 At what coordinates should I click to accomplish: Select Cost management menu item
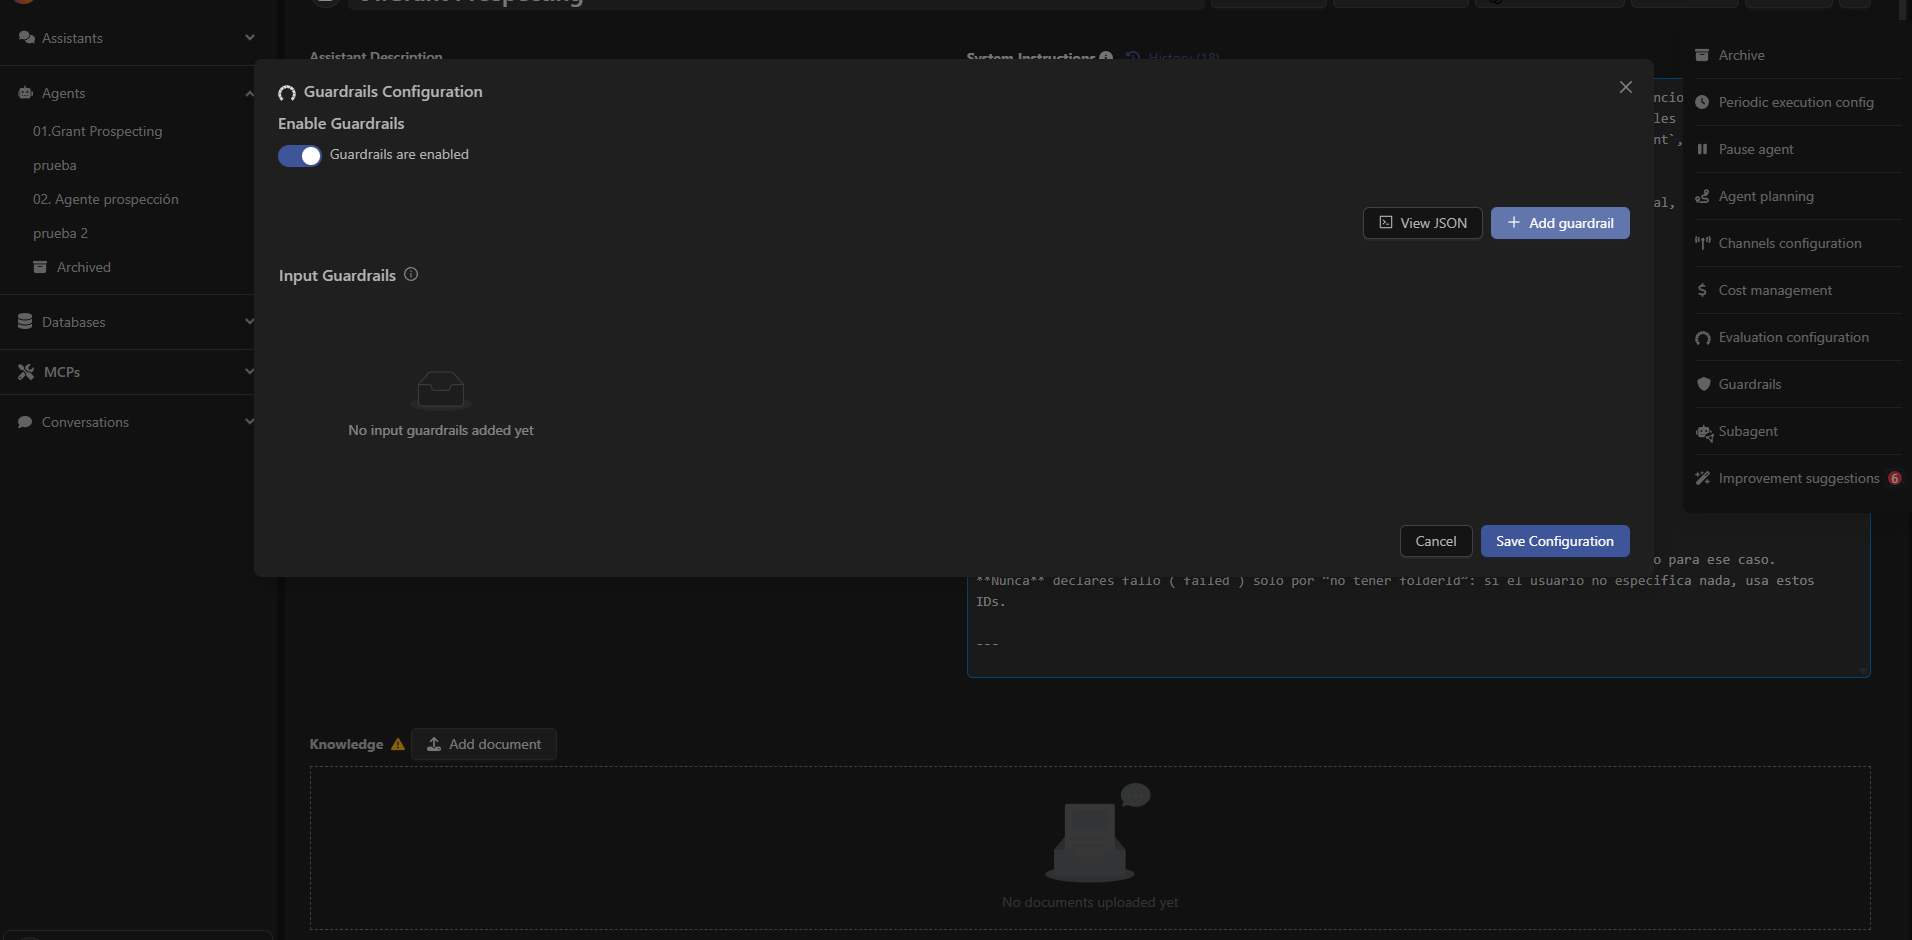click(x=1797, y=290)
